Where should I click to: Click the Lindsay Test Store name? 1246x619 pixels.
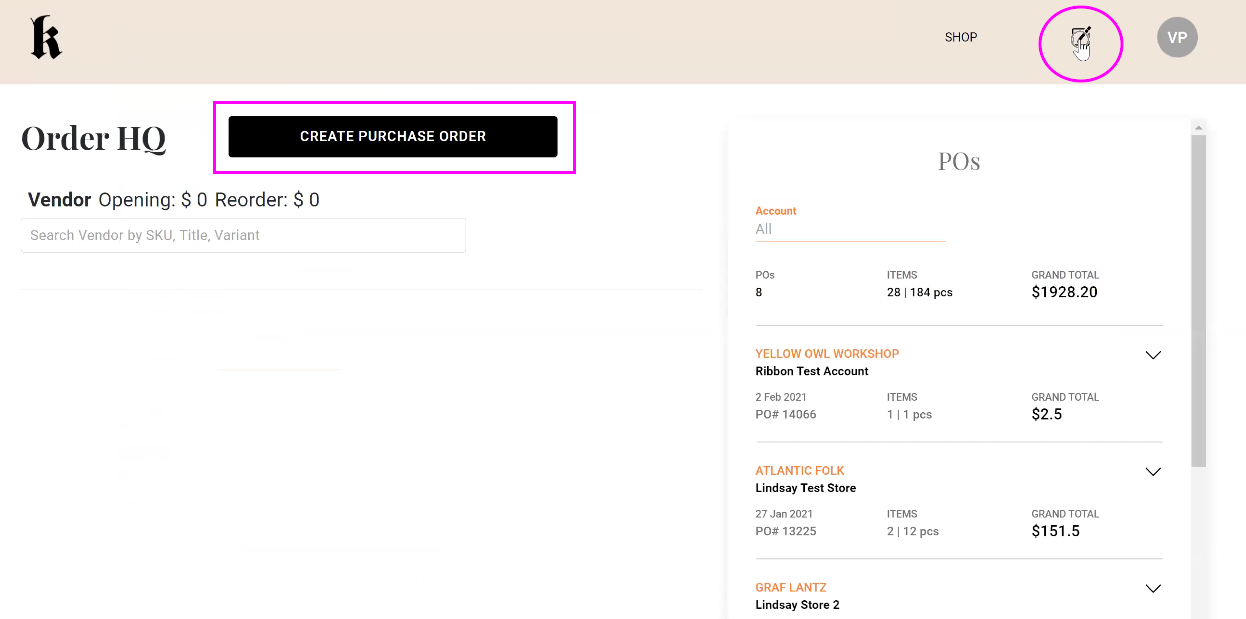(805, 488)
